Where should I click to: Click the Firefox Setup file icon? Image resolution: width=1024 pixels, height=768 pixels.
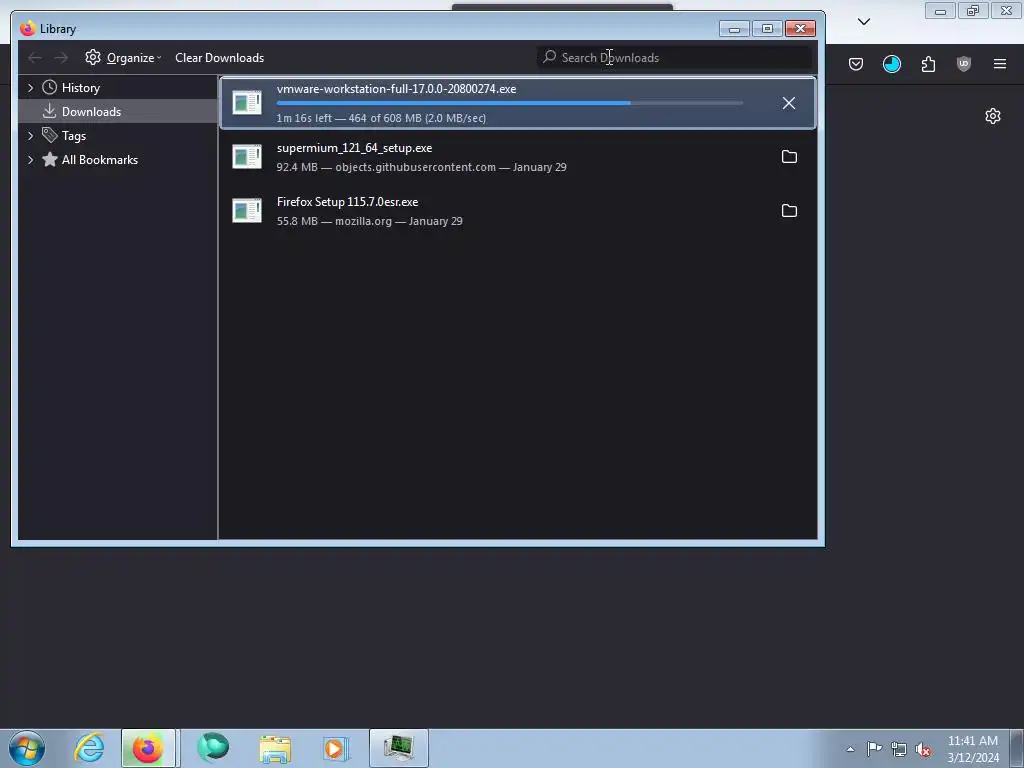pyautogui.click(x=247, y=210)
